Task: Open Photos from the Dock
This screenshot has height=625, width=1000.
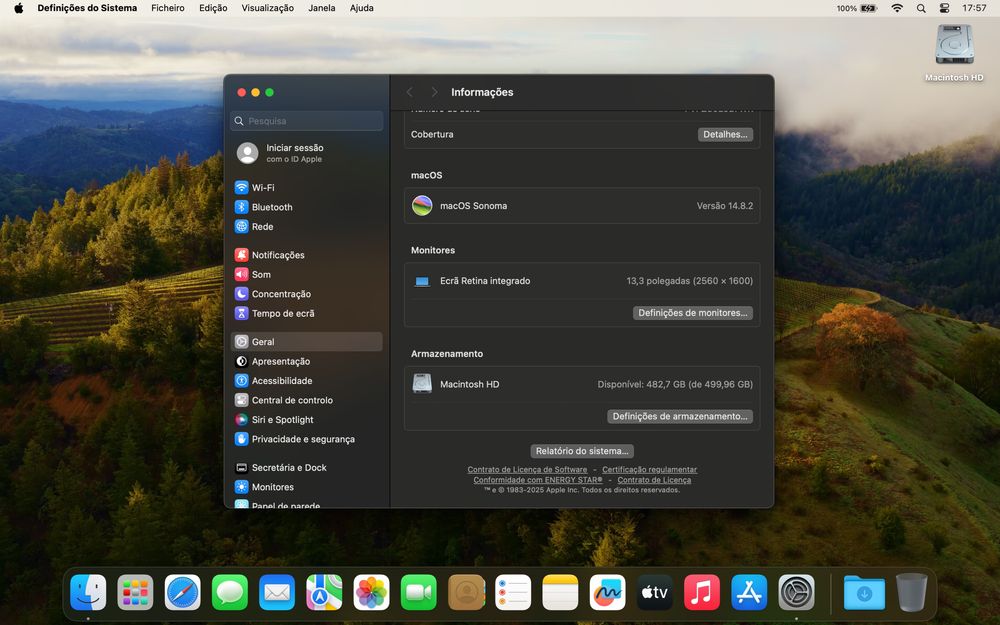Action: [371, 592]
